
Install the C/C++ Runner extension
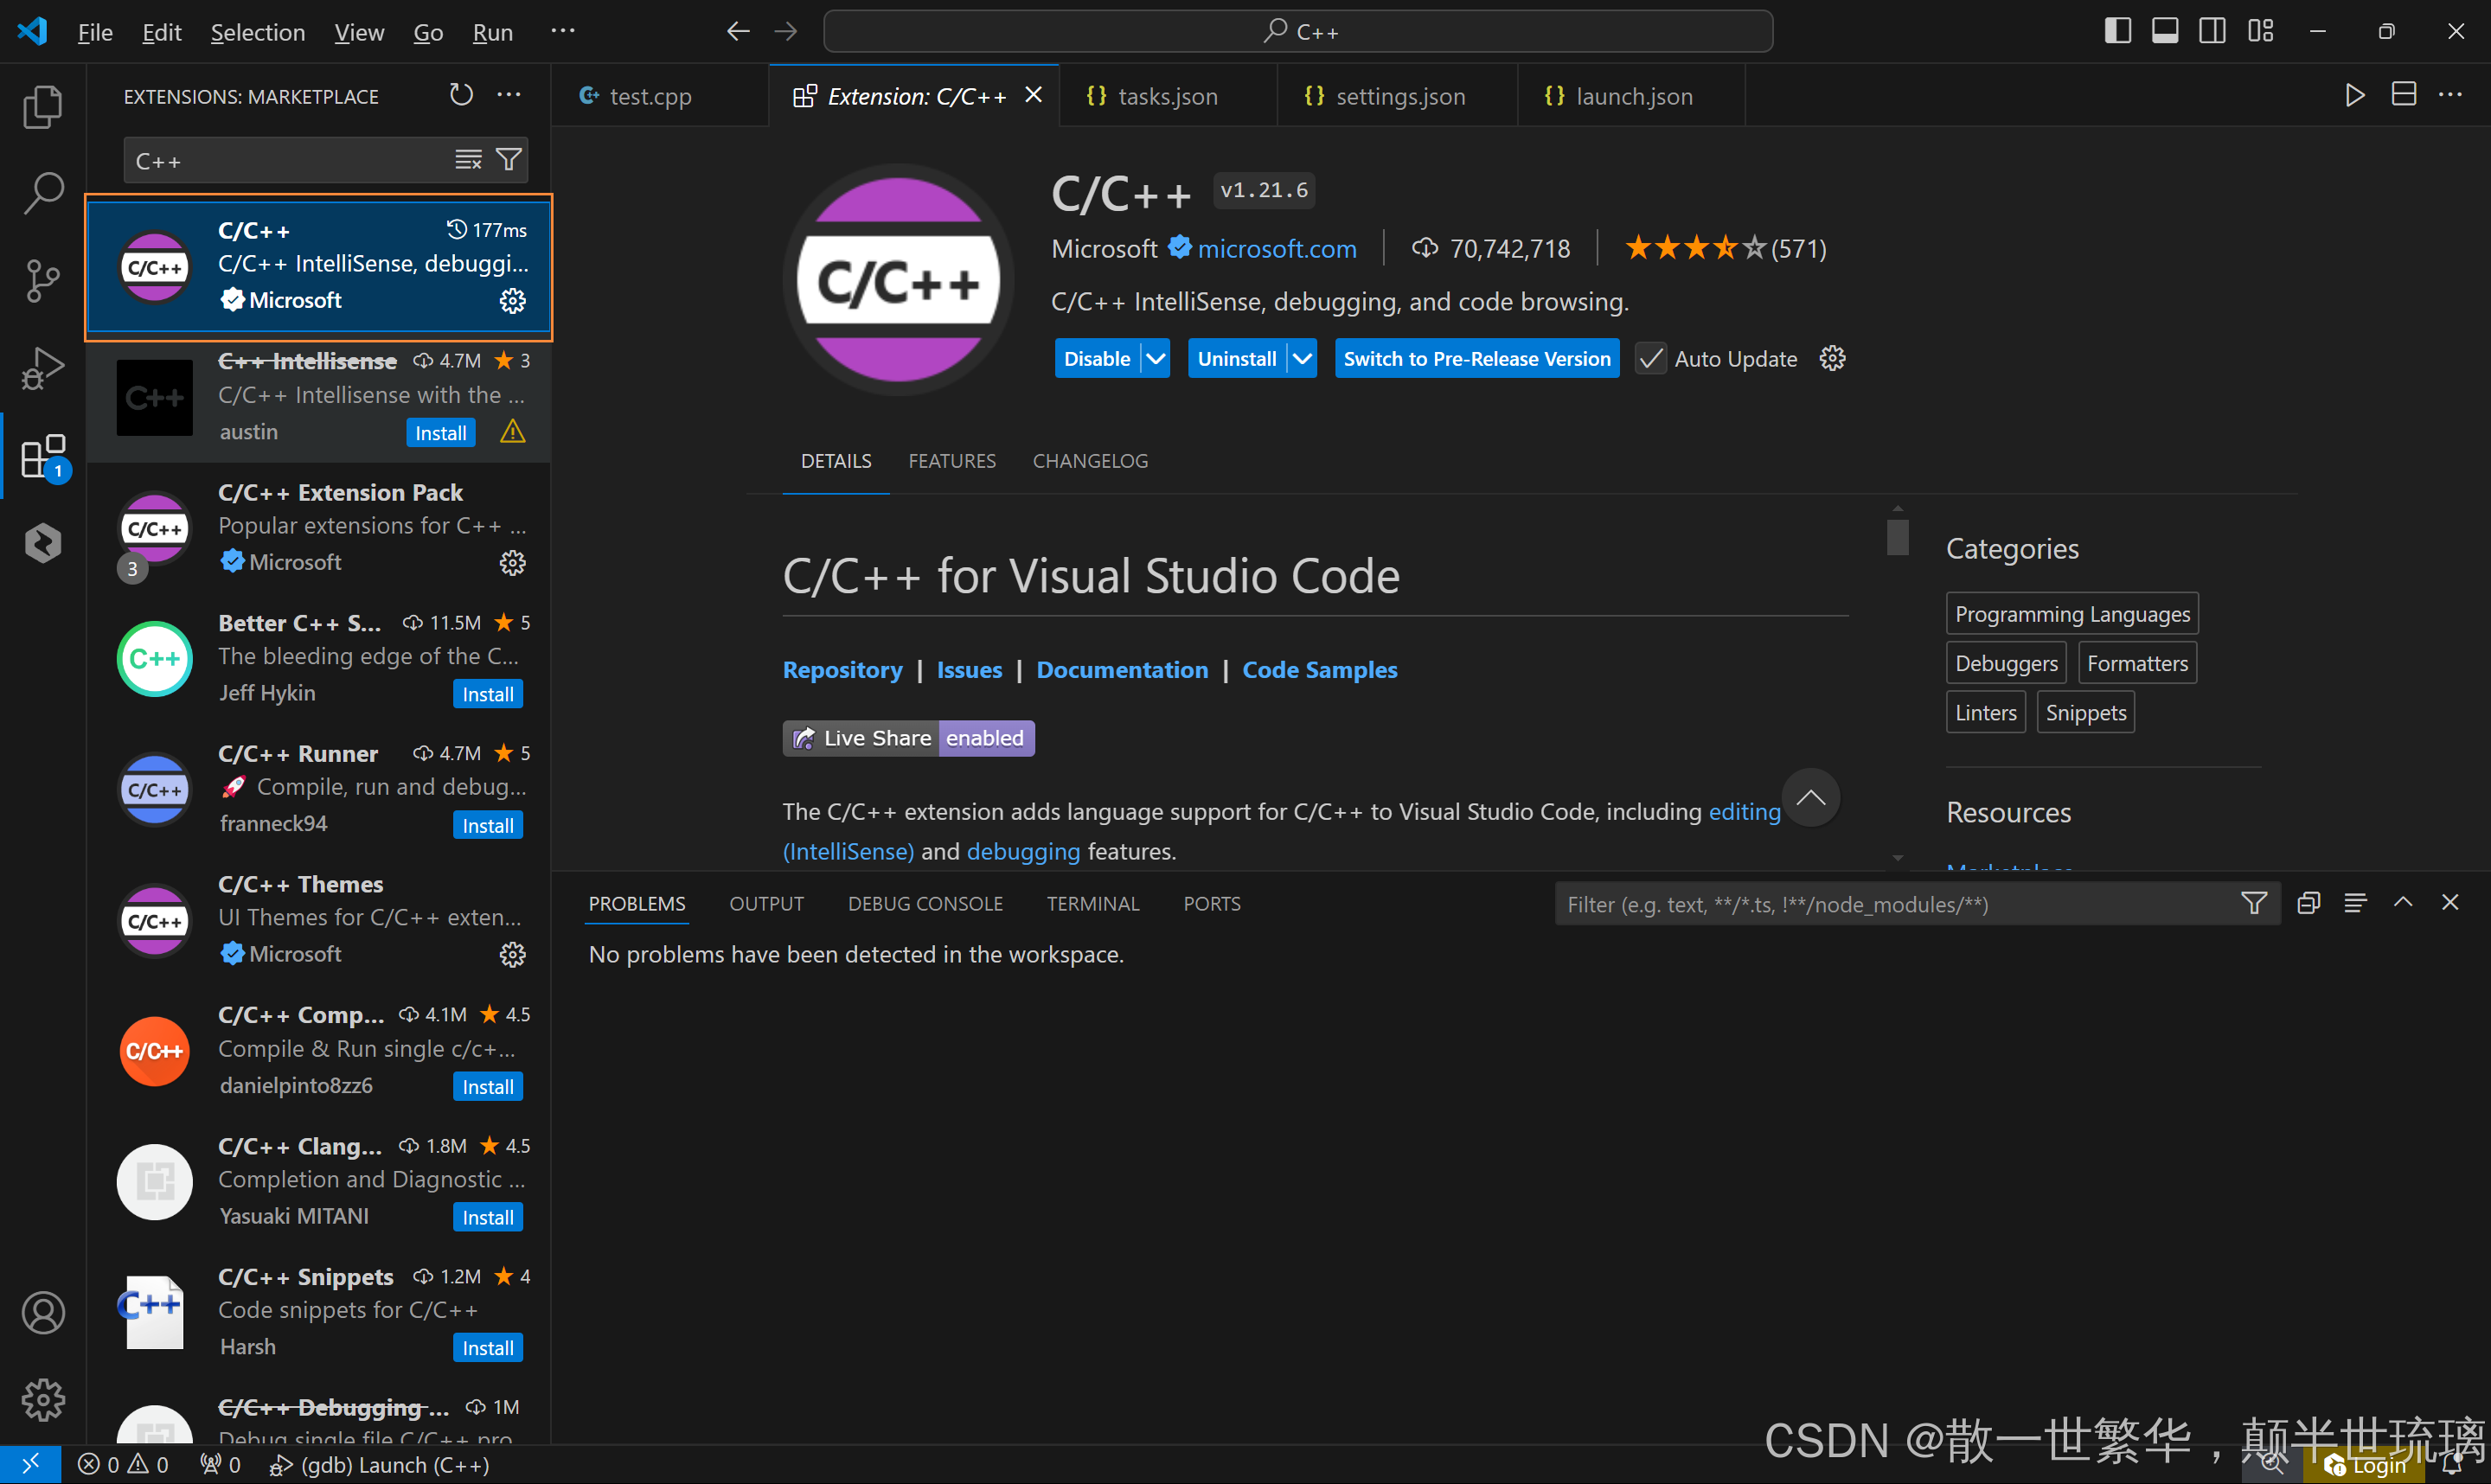click(x=488, y=826)
